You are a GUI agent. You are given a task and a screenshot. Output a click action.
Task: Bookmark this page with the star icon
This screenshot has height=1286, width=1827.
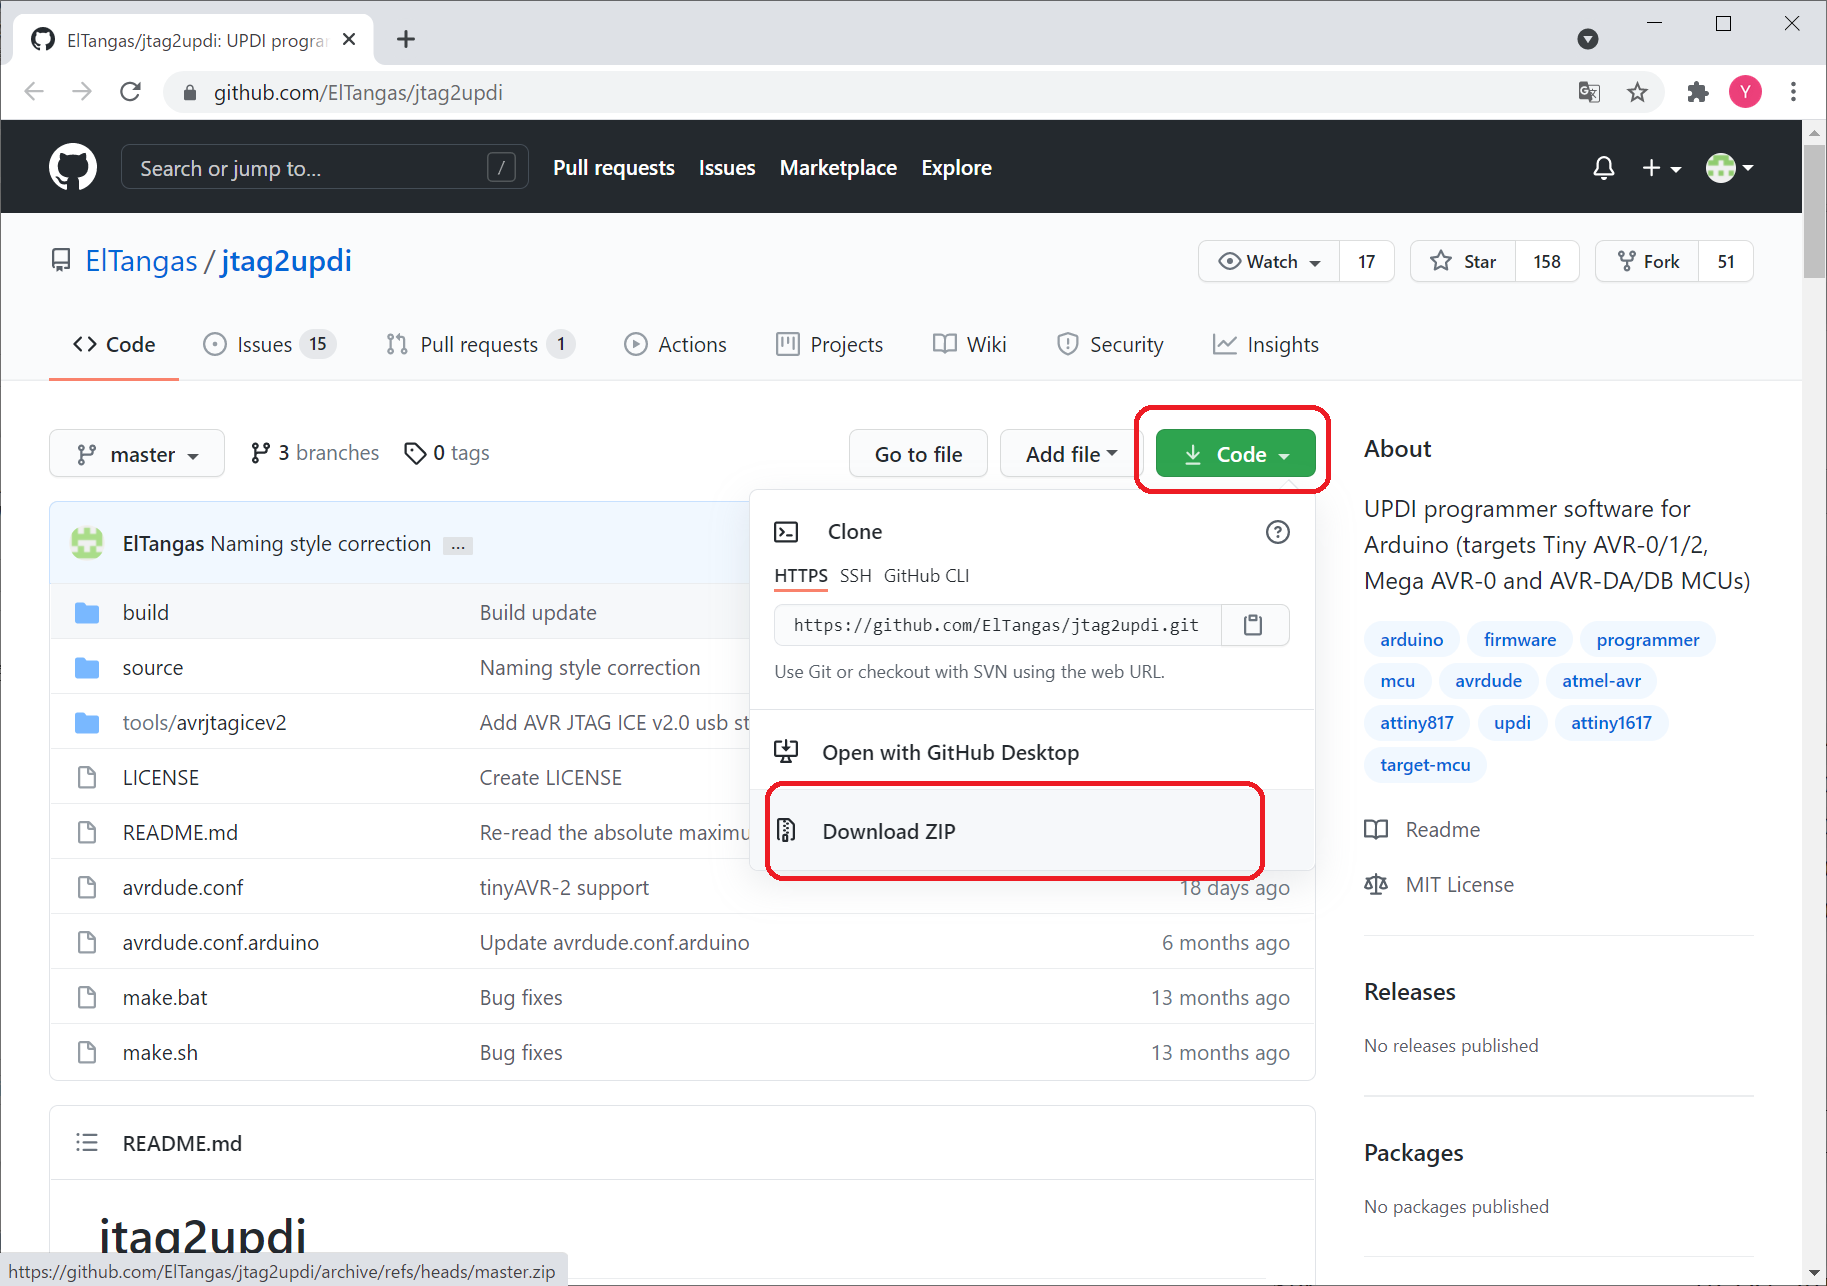tap(1637, 93)
